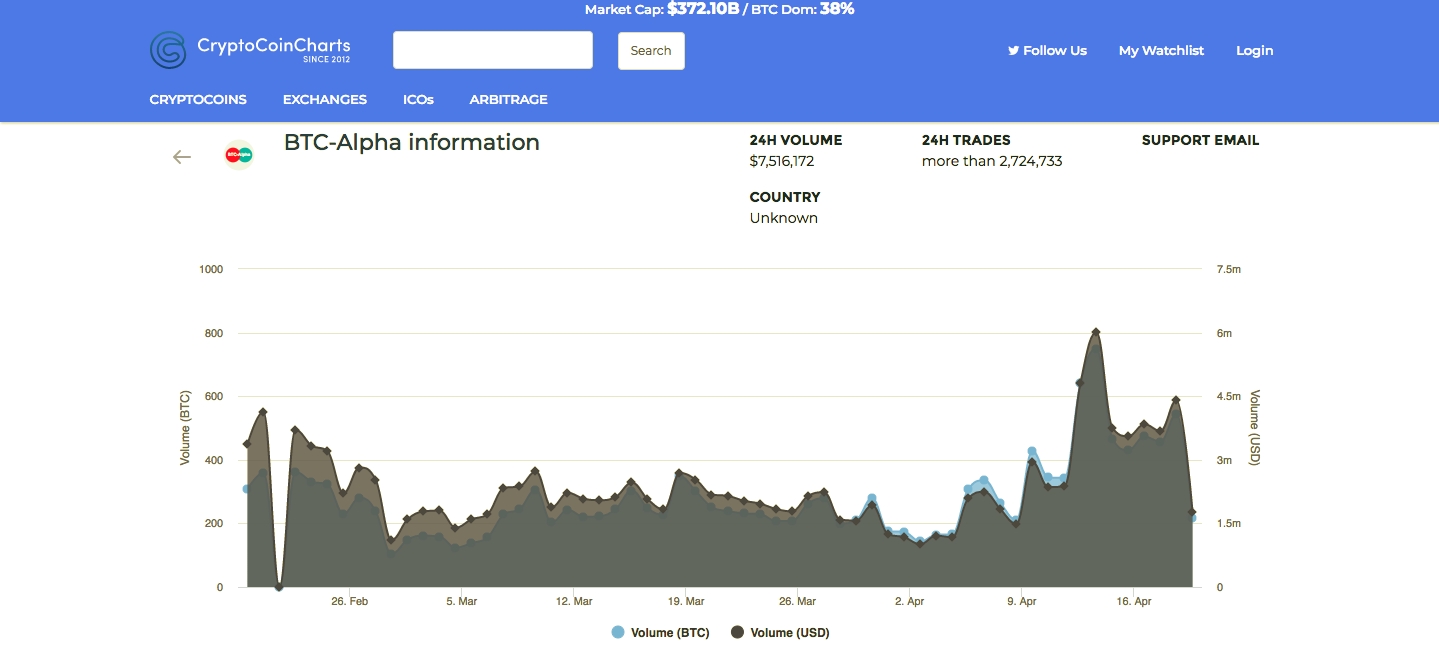Viewport: 1439px width, 659px height.
Task: Open My Watchlist
Action: click(x=1161, y=50)
